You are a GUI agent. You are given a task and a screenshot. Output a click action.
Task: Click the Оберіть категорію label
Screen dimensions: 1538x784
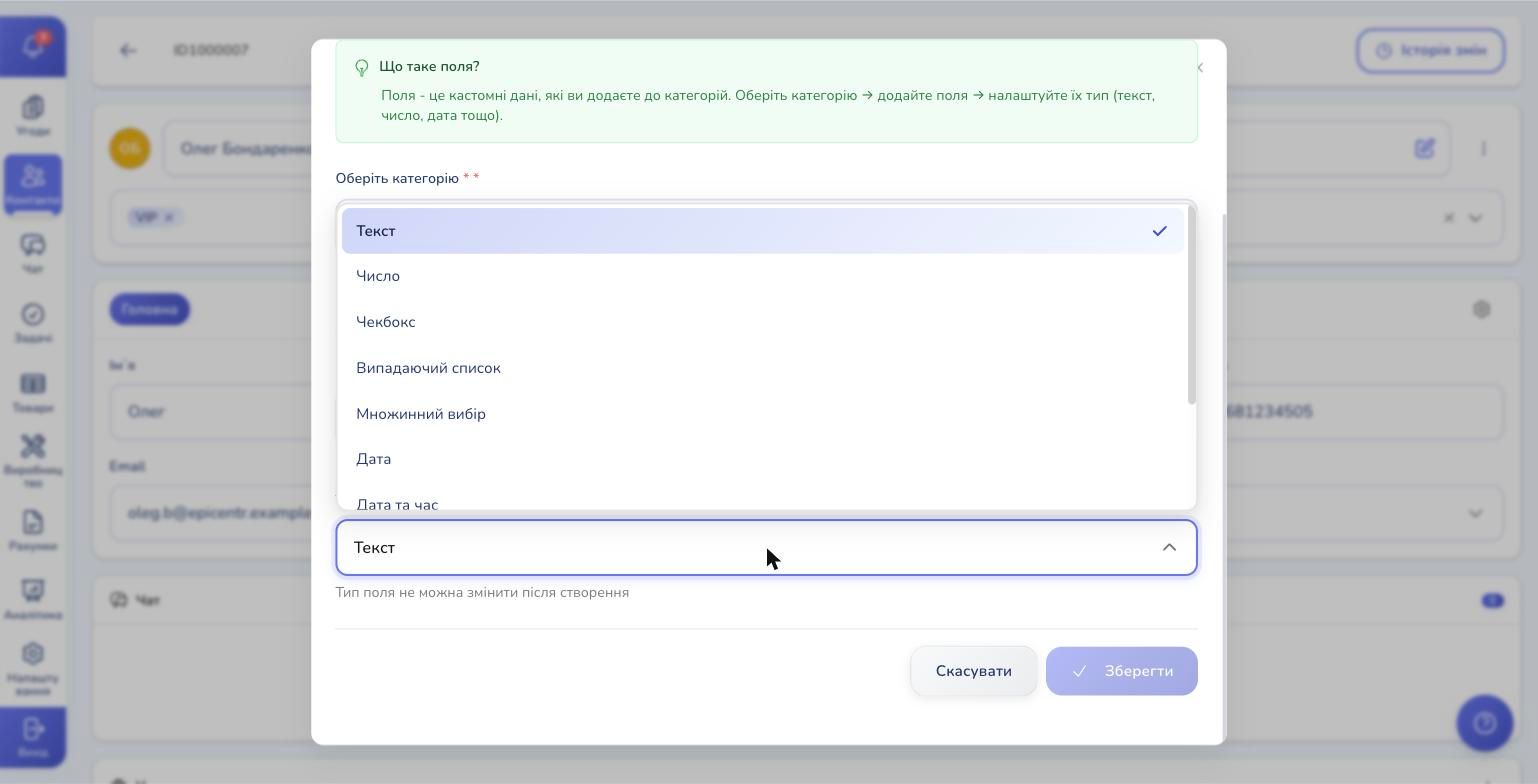coord(397,178)
